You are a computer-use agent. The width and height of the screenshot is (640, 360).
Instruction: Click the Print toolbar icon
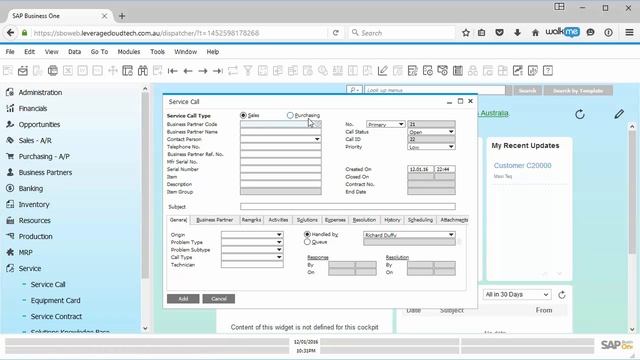tap(53, 71)
